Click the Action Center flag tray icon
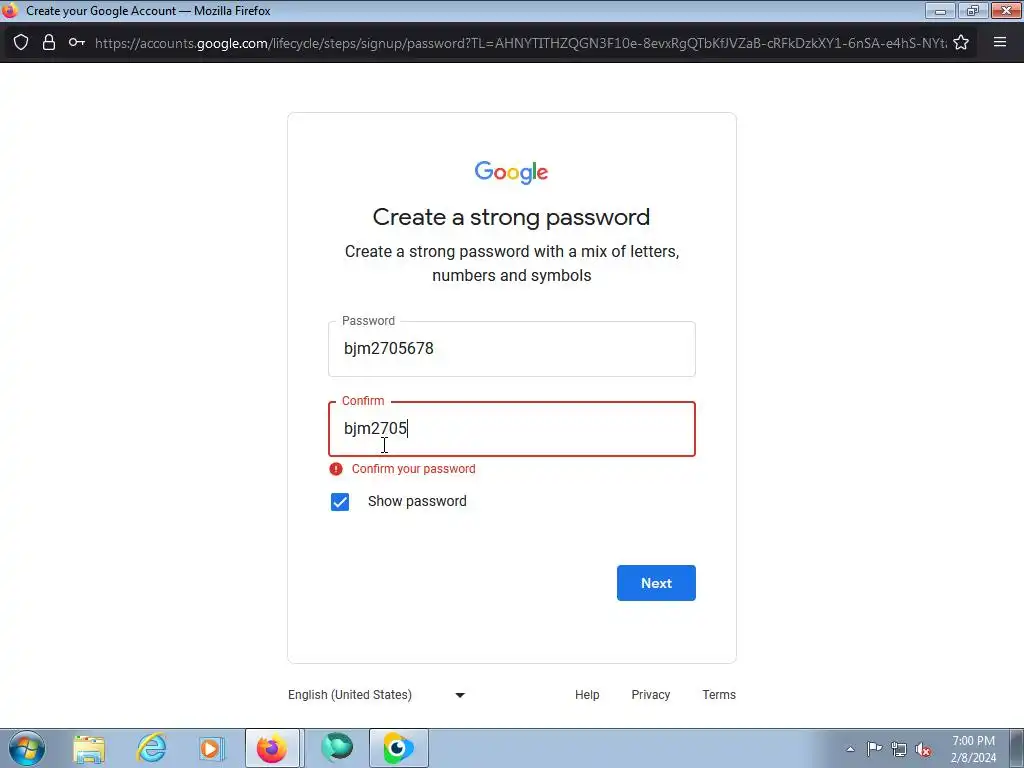1024x768 pixels. (x=874, y=749)
